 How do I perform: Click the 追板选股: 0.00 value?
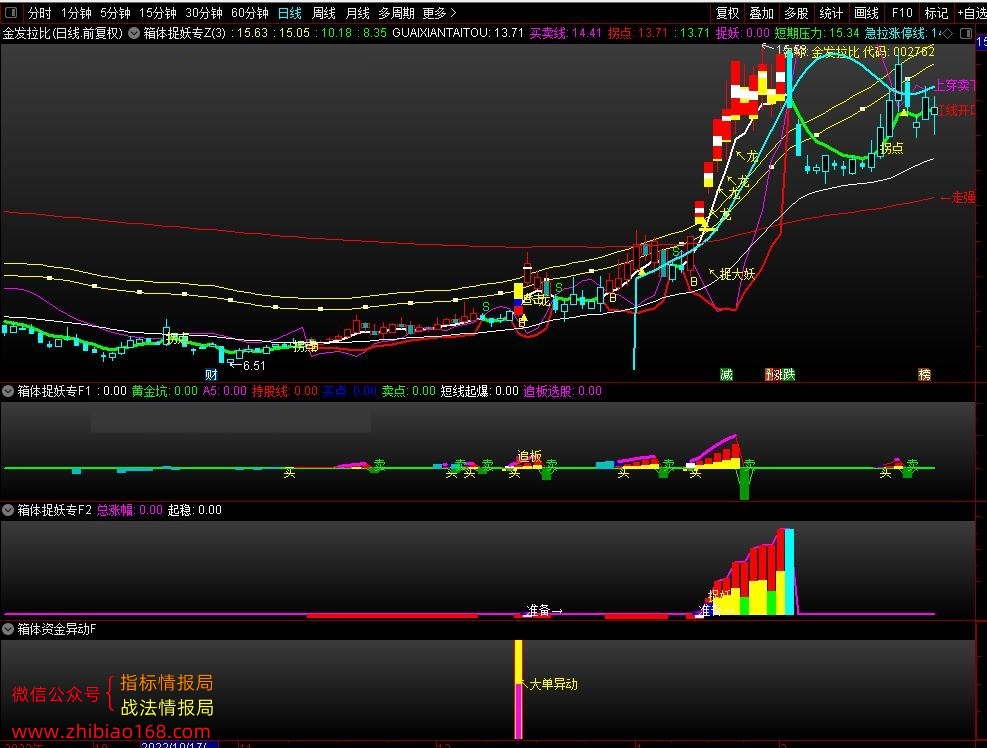click(x=563, y=391)
